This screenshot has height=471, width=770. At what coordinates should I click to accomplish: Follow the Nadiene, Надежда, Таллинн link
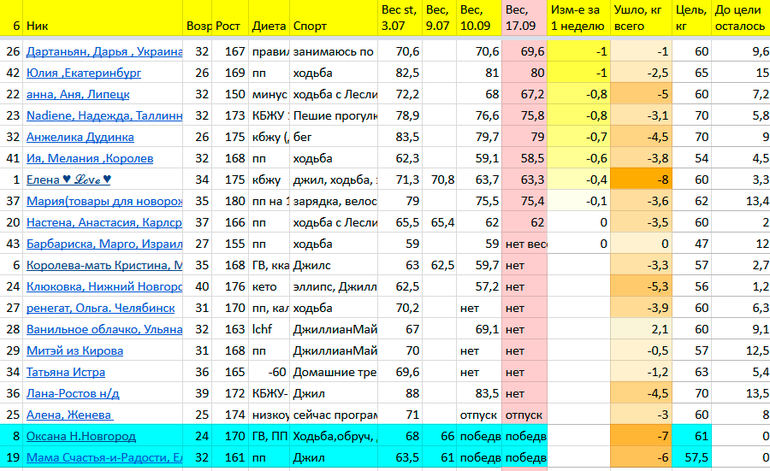click(104, 116)
